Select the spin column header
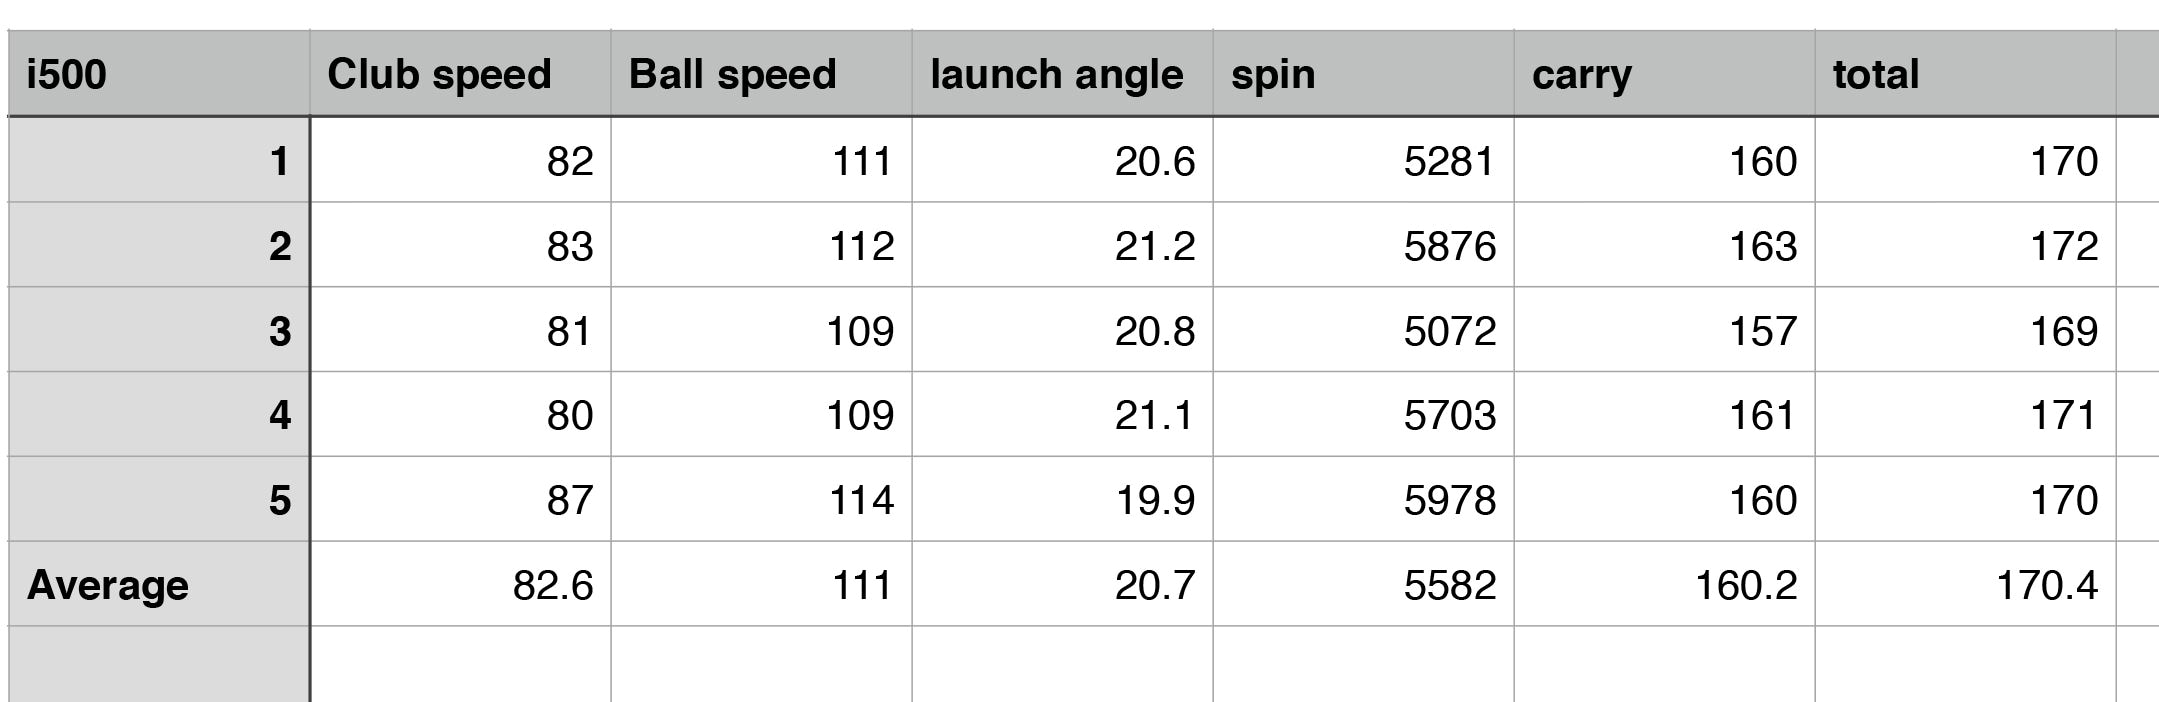 pos(1363,75)
